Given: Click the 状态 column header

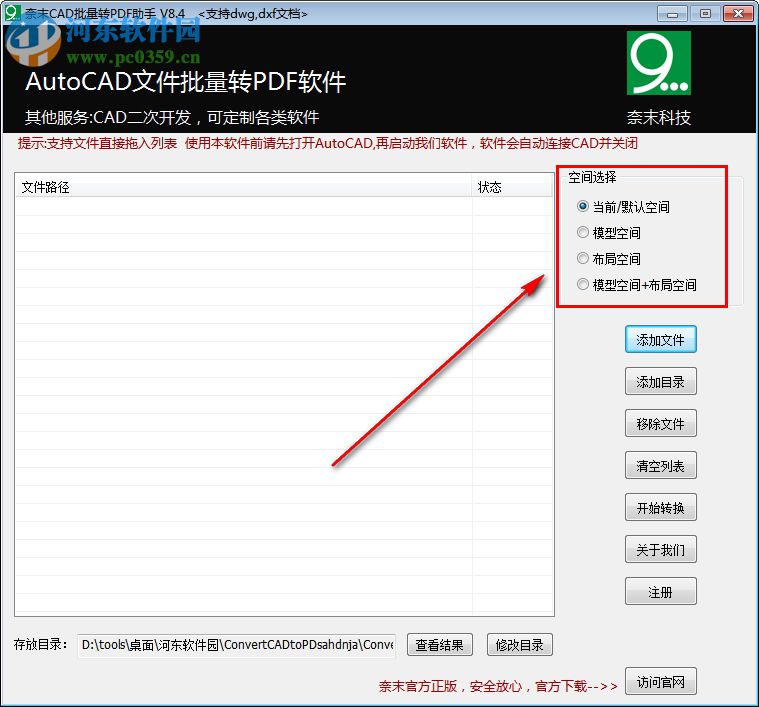Looking at the screenshot, I should point(512,187).
